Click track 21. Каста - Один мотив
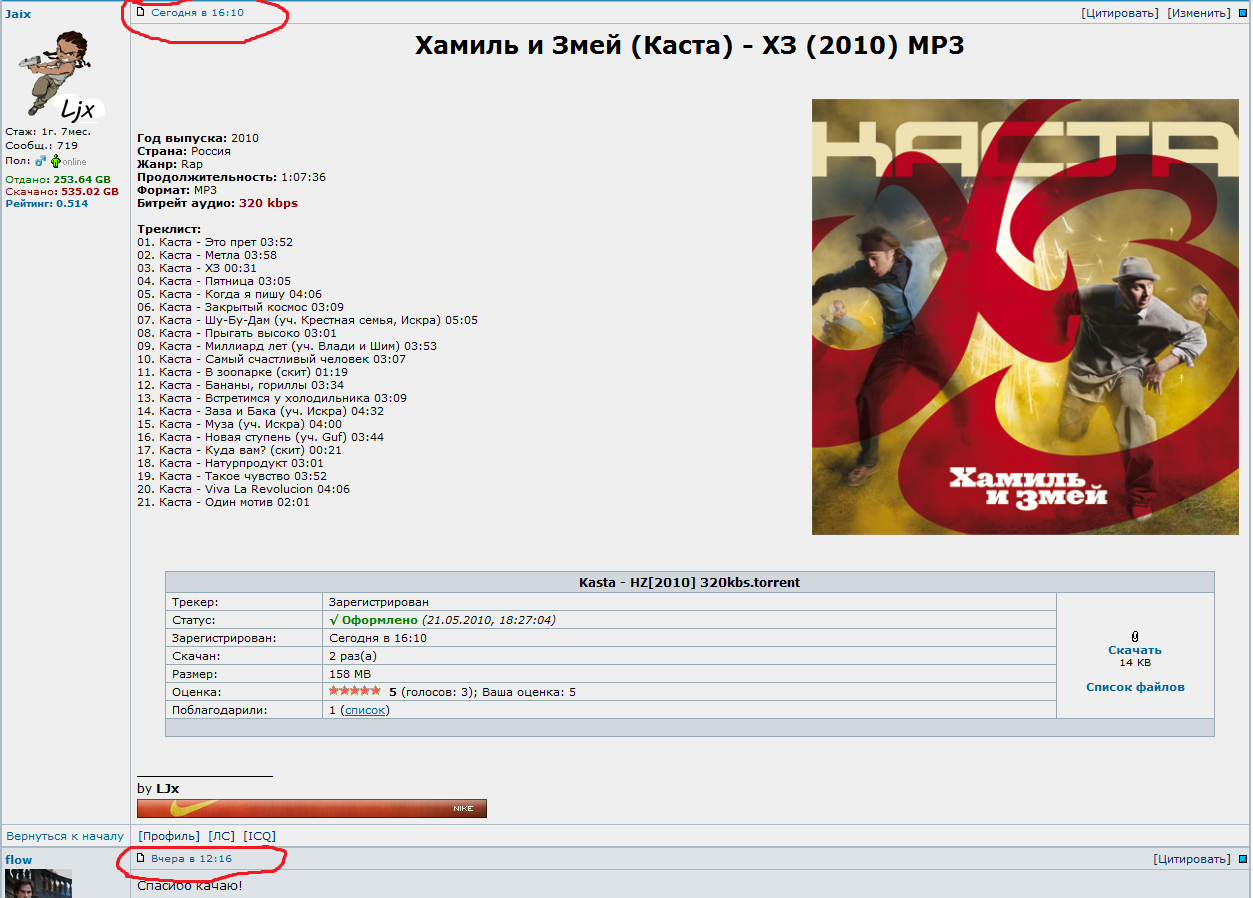This screenshot has width=1253, height=898. [223, 502]
